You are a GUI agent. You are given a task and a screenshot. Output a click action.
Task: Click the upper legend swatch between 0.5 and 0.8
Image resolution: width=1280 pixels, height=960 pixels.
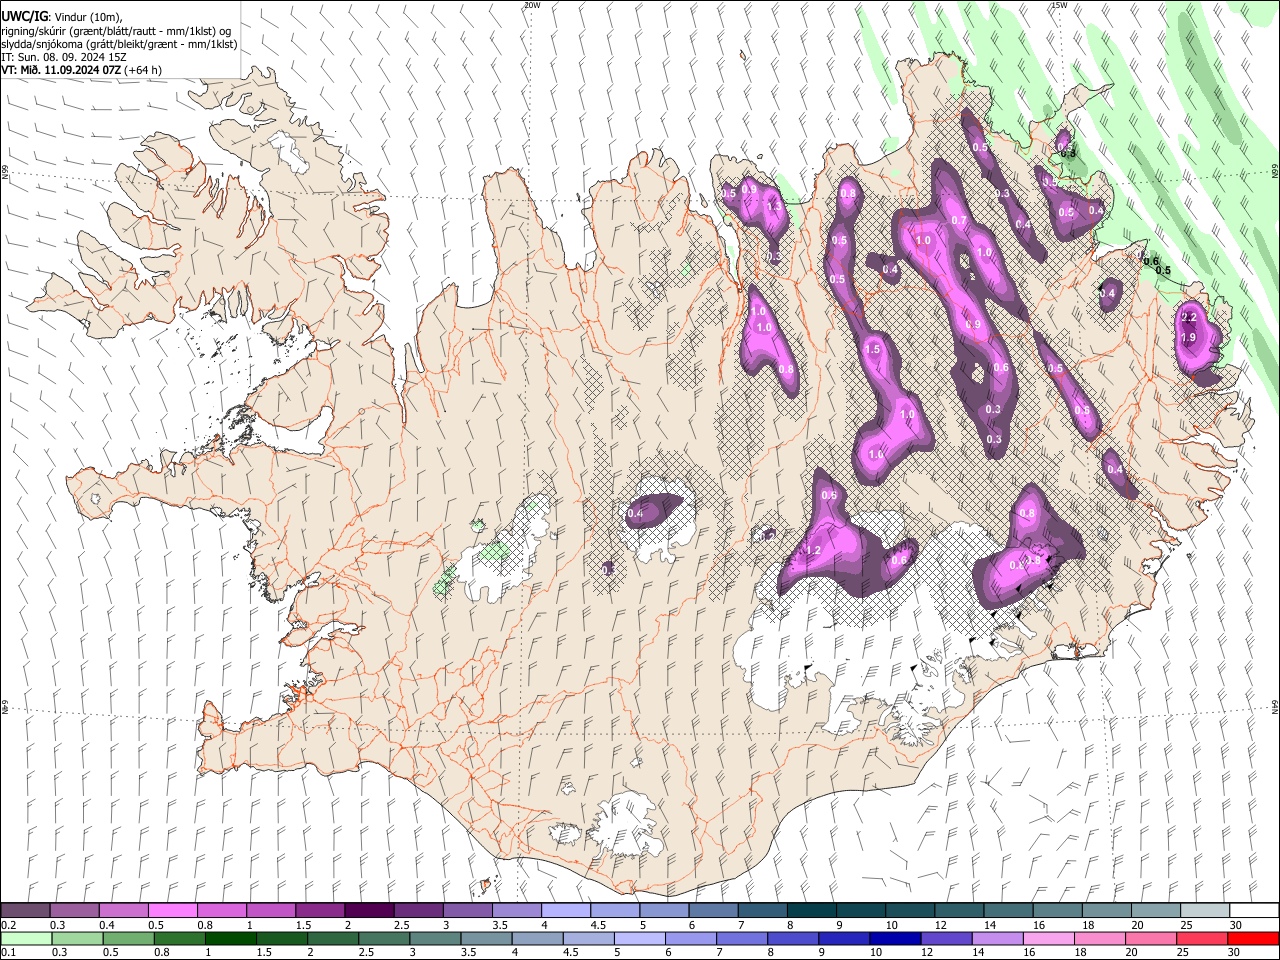[172, 910]
